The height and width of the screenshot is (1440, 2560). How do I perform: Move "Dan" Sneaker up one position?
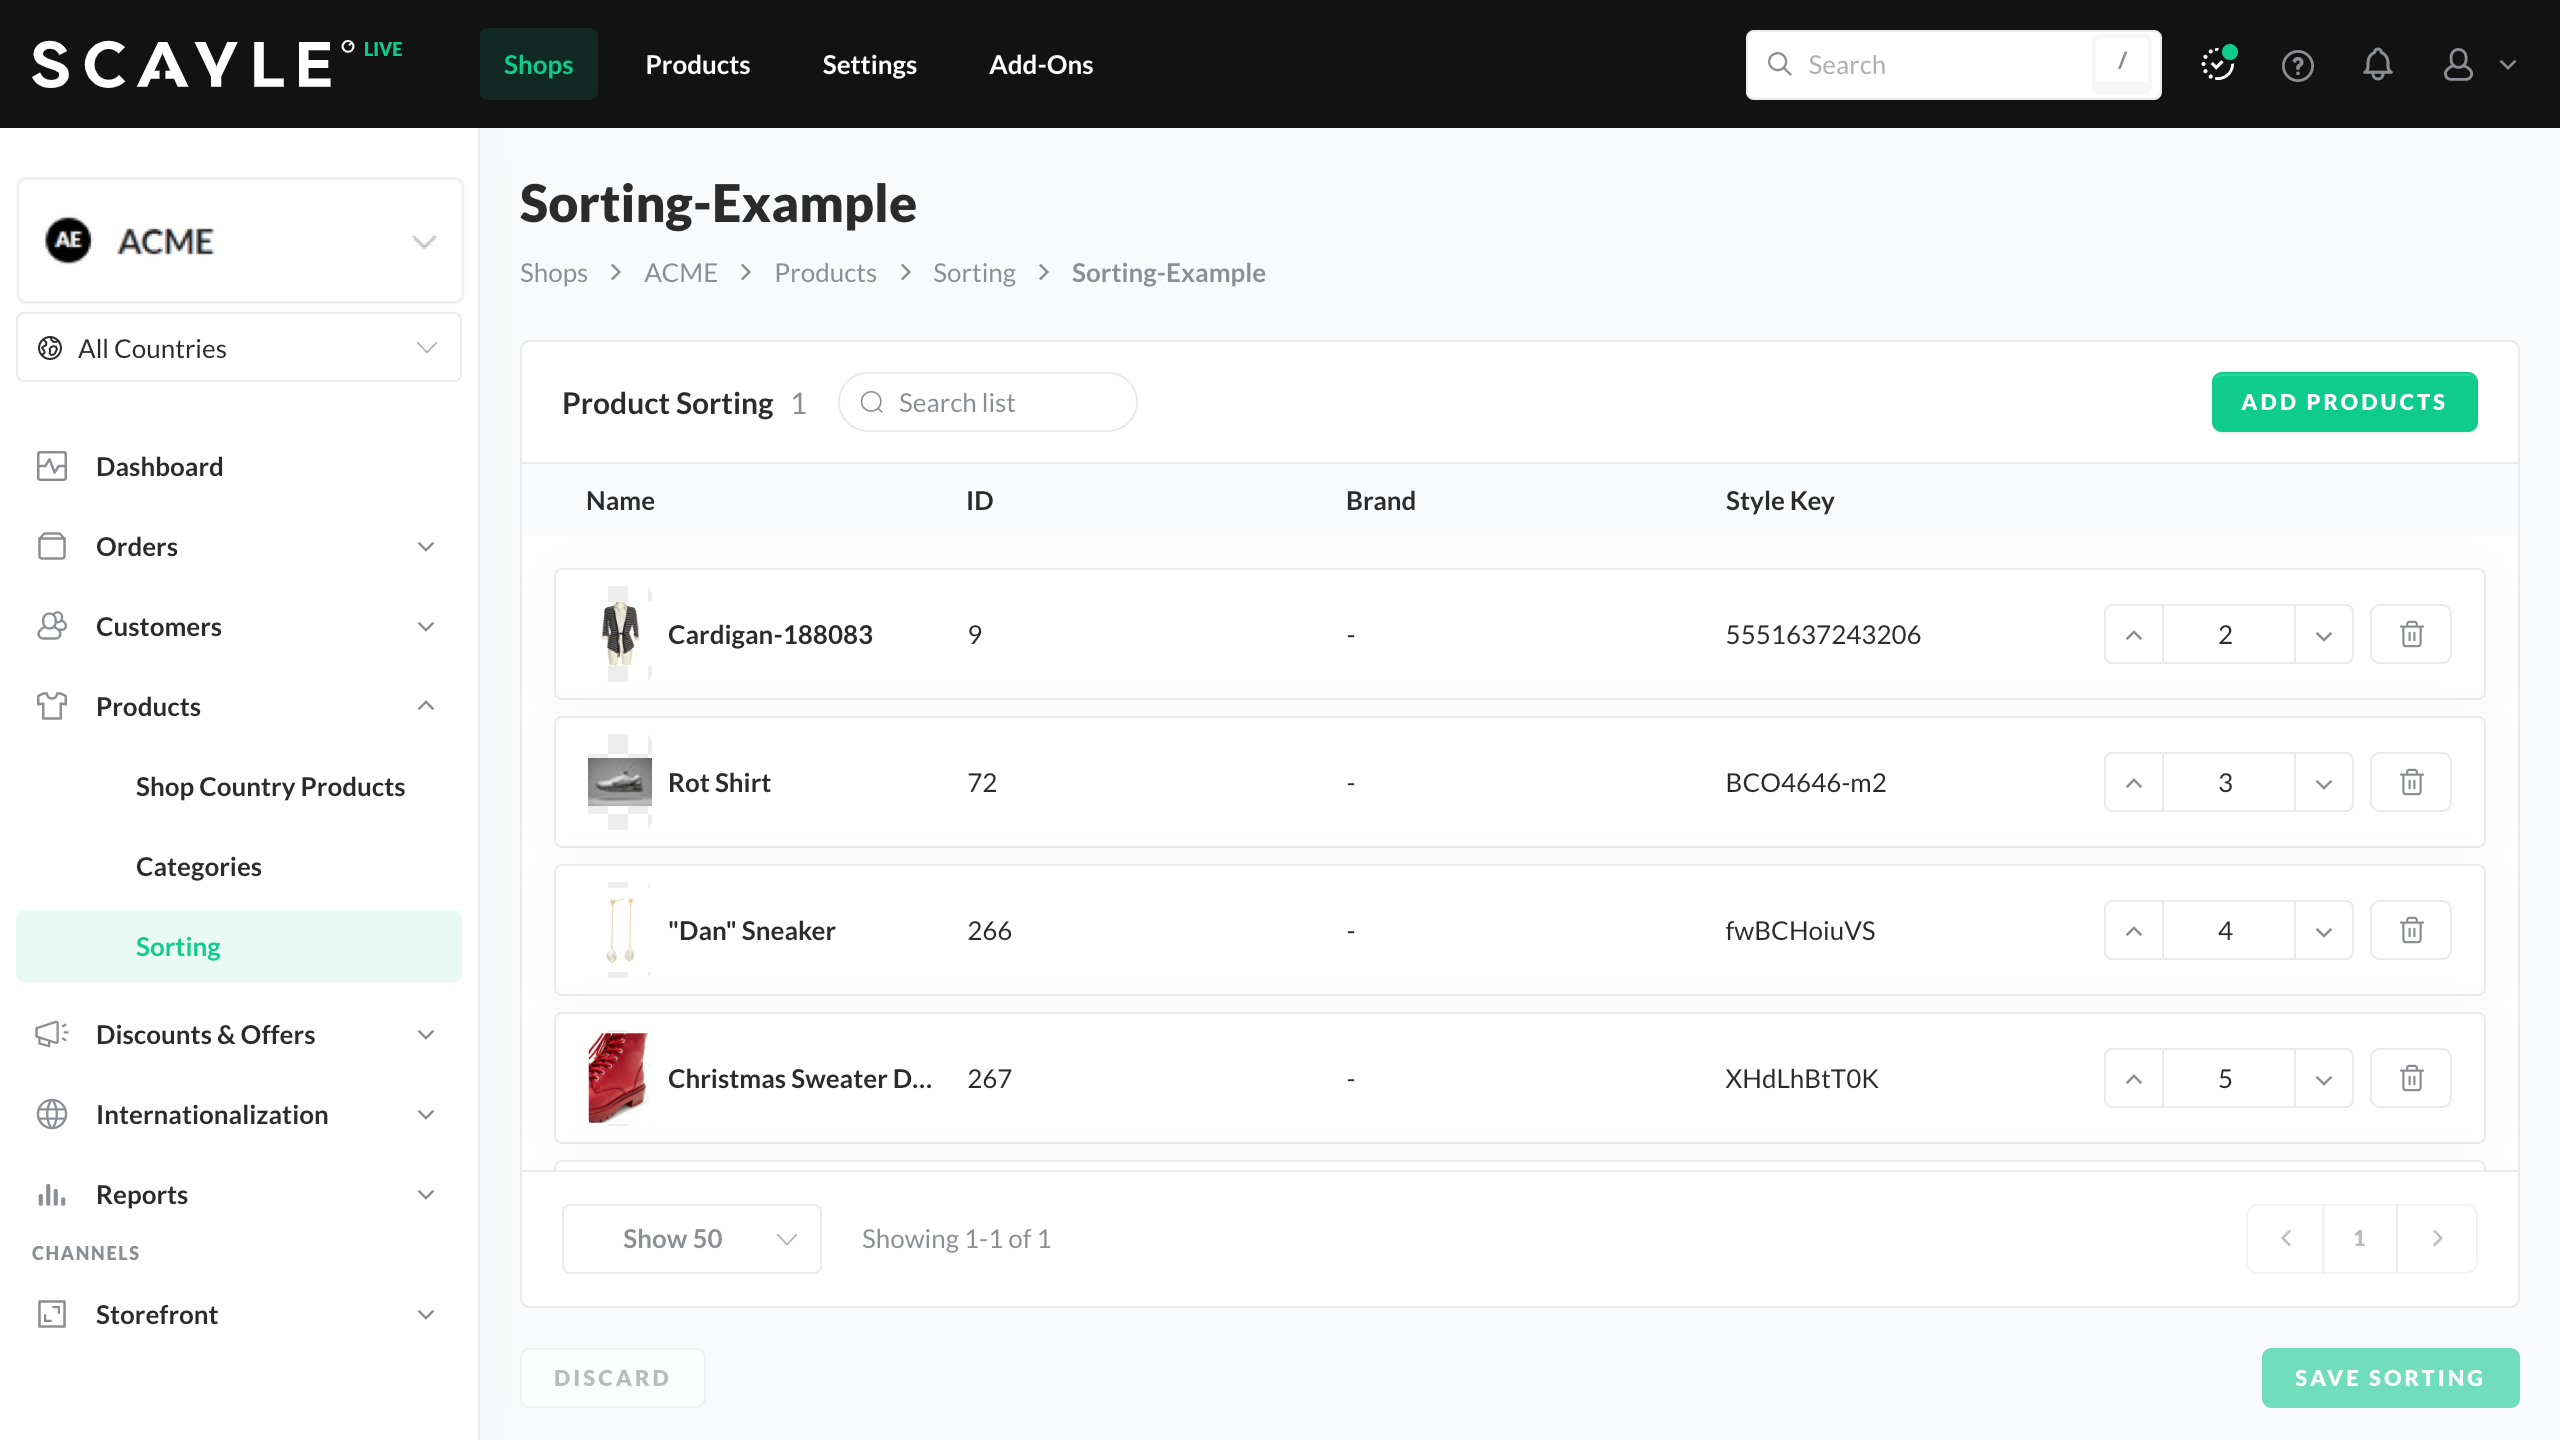click(x=2133, y=930)
